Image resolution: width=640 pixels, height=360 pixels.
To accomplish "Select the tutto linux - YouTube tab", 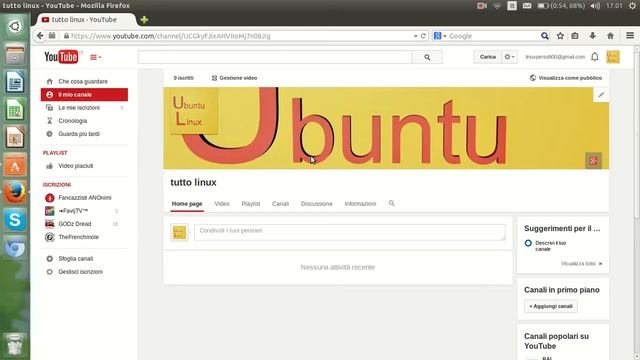I will coord(85,20).
